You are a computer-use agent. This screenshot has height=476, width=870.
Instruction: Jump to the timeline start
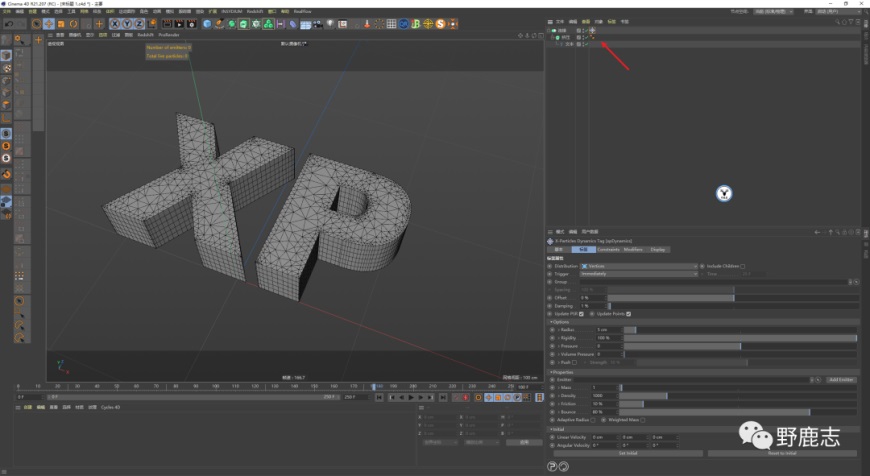click(x=379, y=397)
